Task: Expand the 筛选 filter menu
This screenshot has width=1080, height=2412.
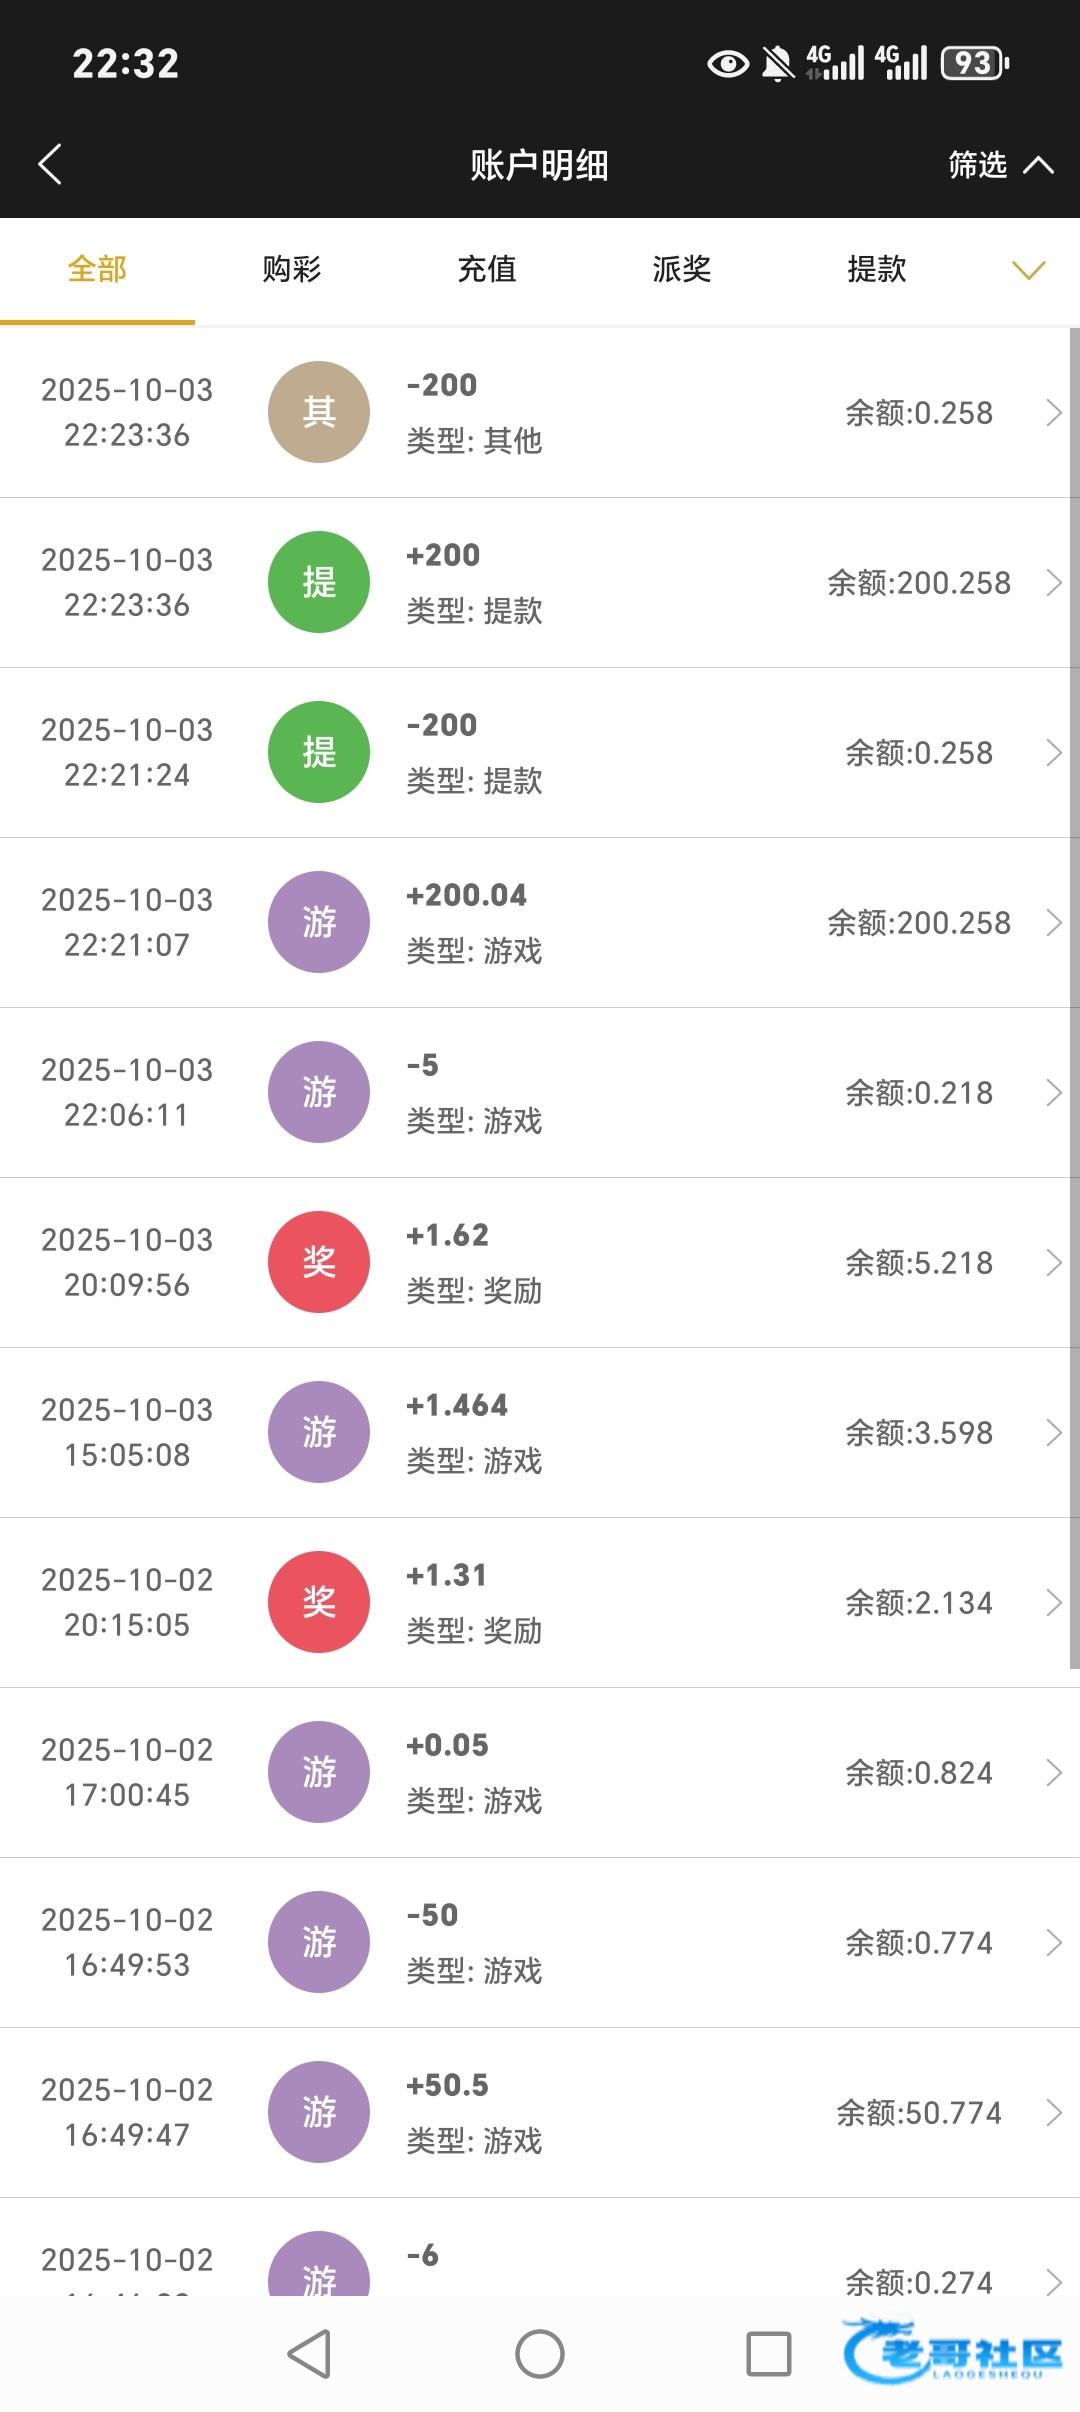Action: [x=999, y=165]
